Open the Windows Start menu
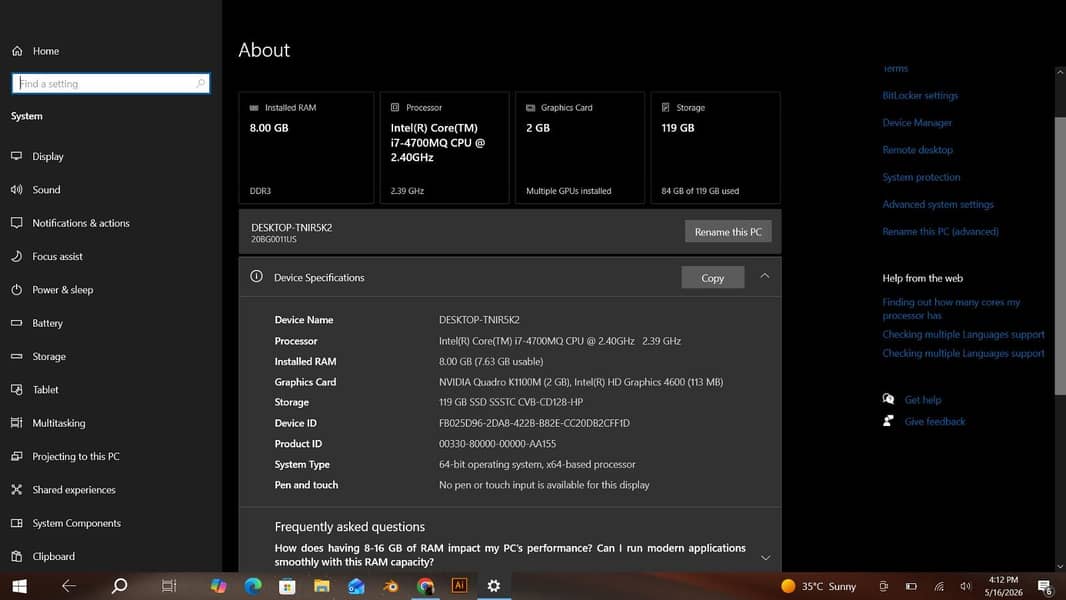The image size is (1066, 600). click(x=19, y=586)
